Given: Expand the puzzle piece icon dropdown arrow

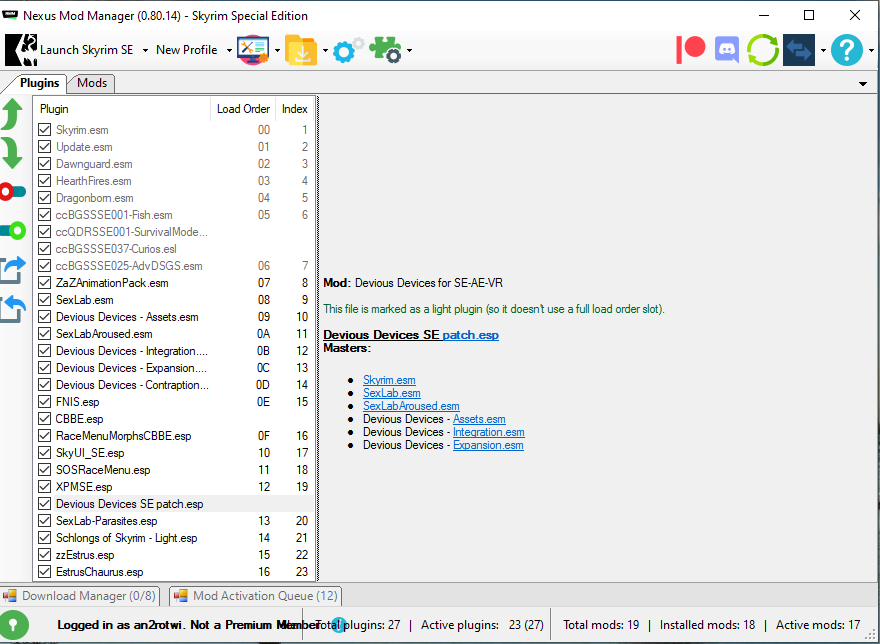Looking at the screenshot, I should point(409,51).
